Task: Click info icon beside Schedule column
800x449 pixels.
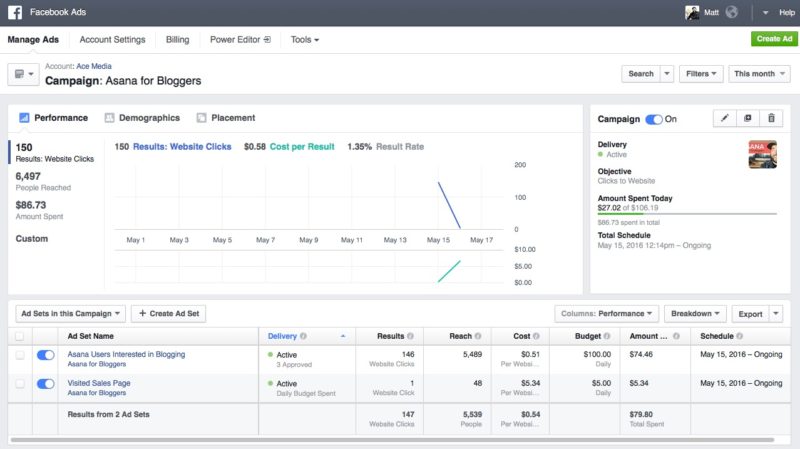Action: (x=739, y=336)
